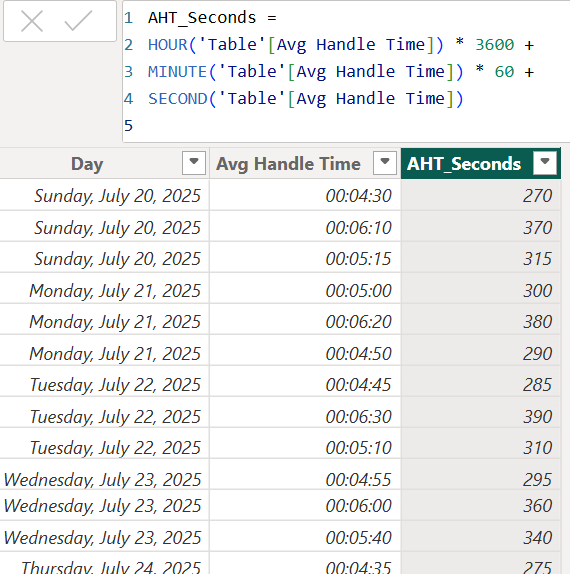Cancel the formula with the X icon
The height and width of the screenshot is (574, 570).
point(32,21)
